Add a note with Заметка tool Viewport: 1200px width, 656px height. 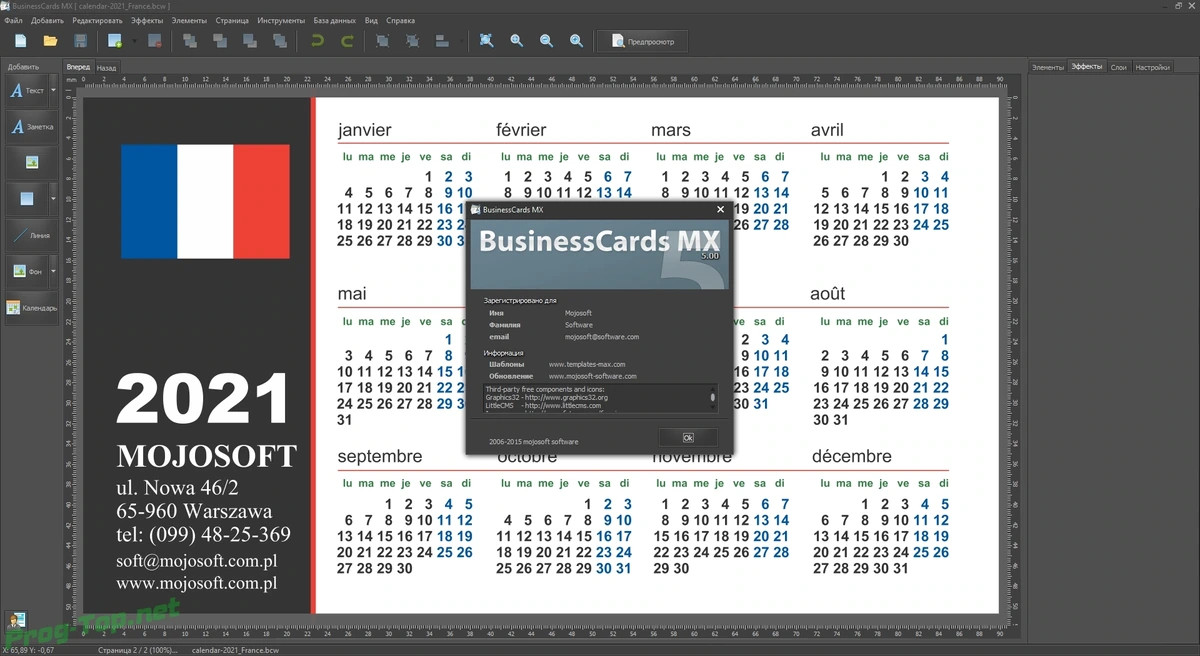32,127
